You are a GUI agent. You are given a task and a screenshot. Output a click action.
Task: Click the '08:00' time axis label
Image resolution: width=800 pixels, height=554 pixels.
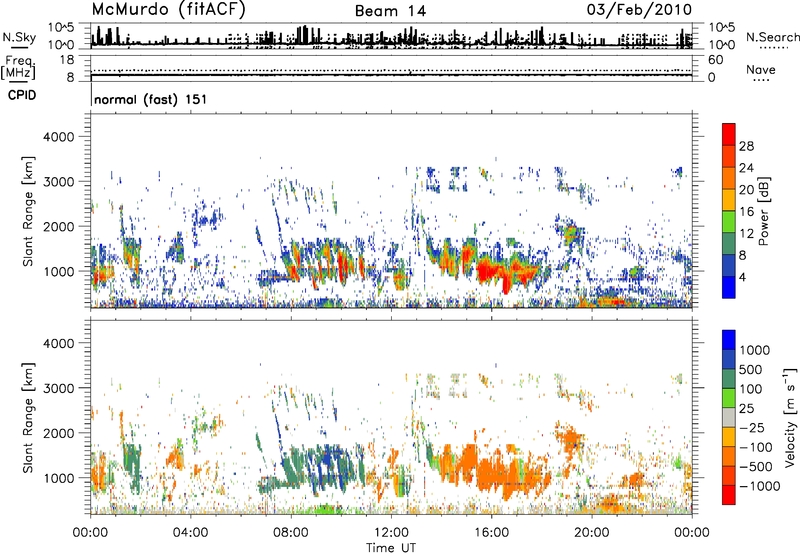pyautogui.click(x=291, y=533)
